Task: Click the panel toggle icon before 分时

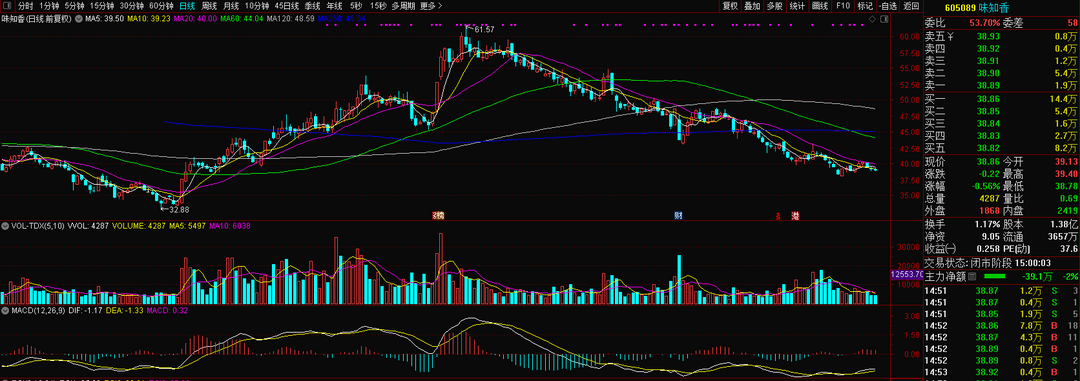Action: point(8,6)
